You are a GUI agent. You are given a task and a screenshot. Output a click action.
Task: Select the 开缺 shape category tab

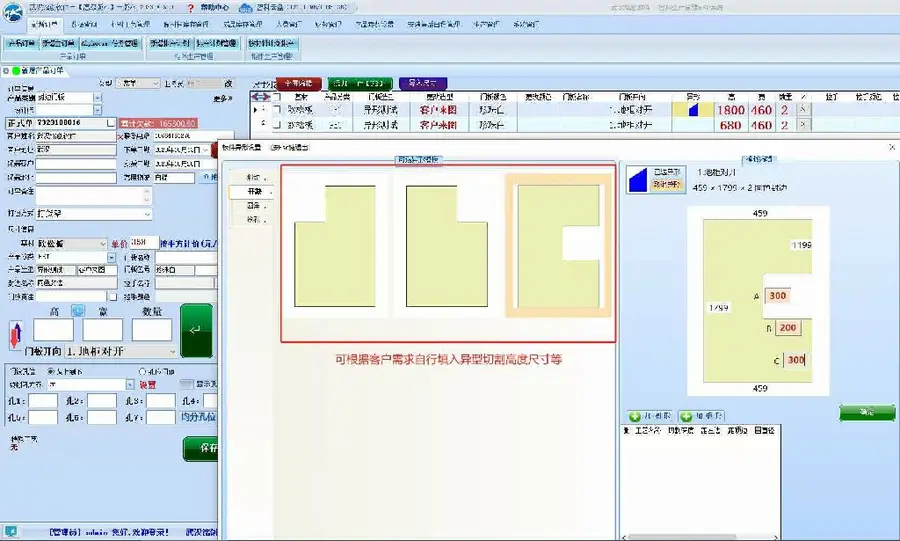tap(251, 192)
